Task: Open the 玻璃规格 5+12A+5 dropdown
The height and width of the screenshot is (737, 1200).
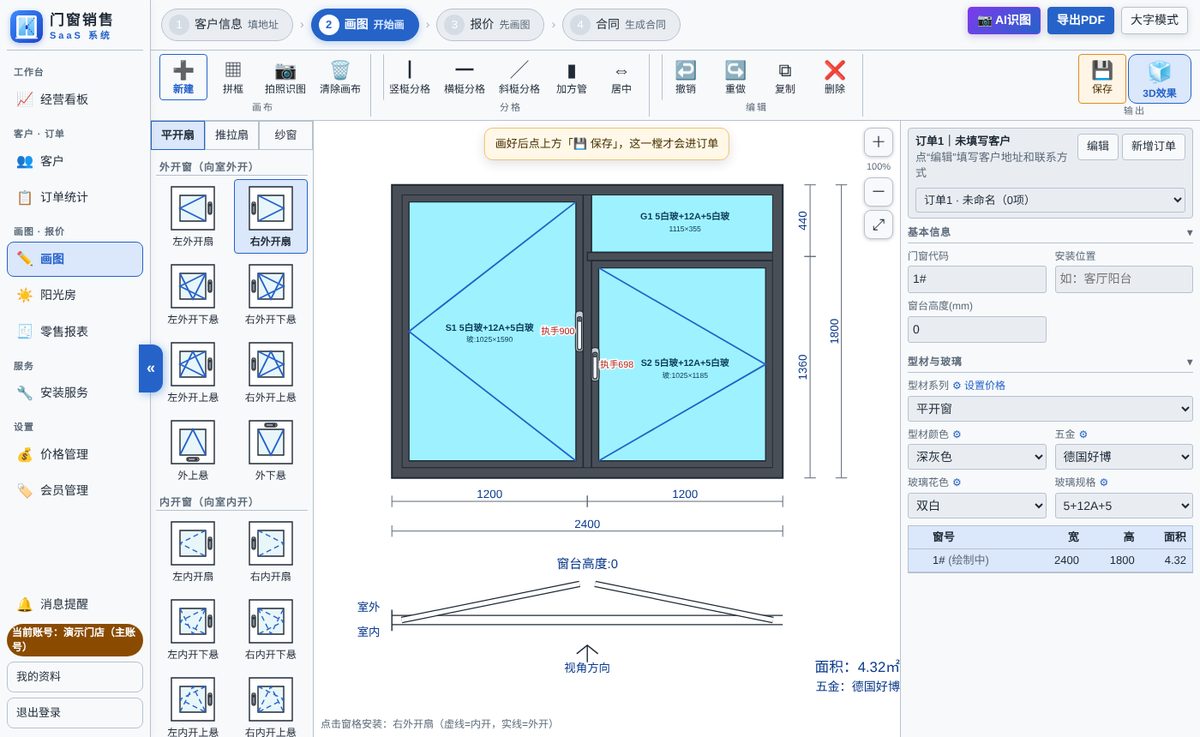Action: (1124, 505)
